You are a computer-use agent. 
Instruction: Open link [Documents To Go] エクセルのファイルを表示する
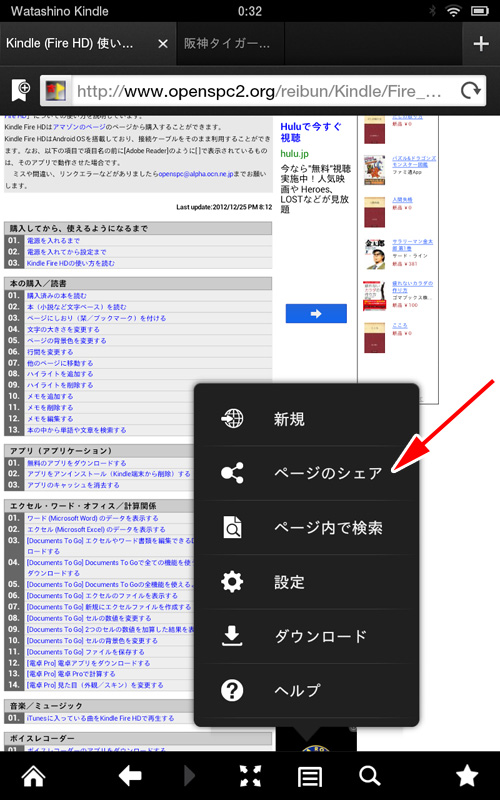pyautogui.click(x=102, y=596)
